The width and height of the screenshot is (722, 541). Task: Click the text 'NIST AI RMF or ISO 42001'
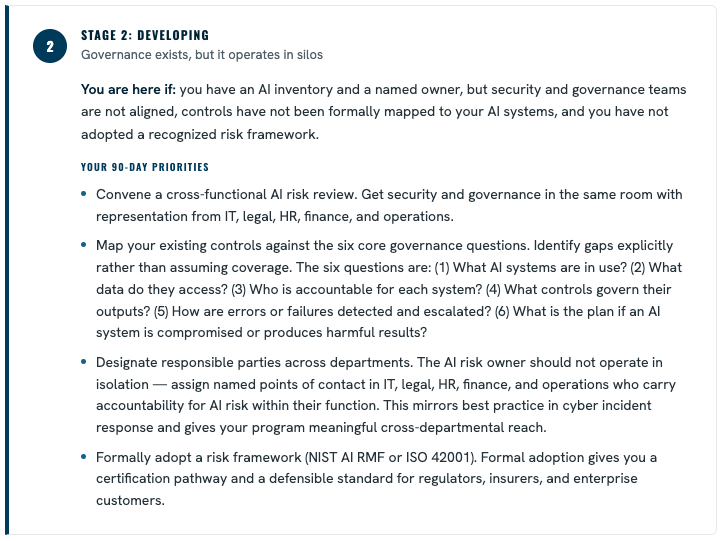point(390,458)
